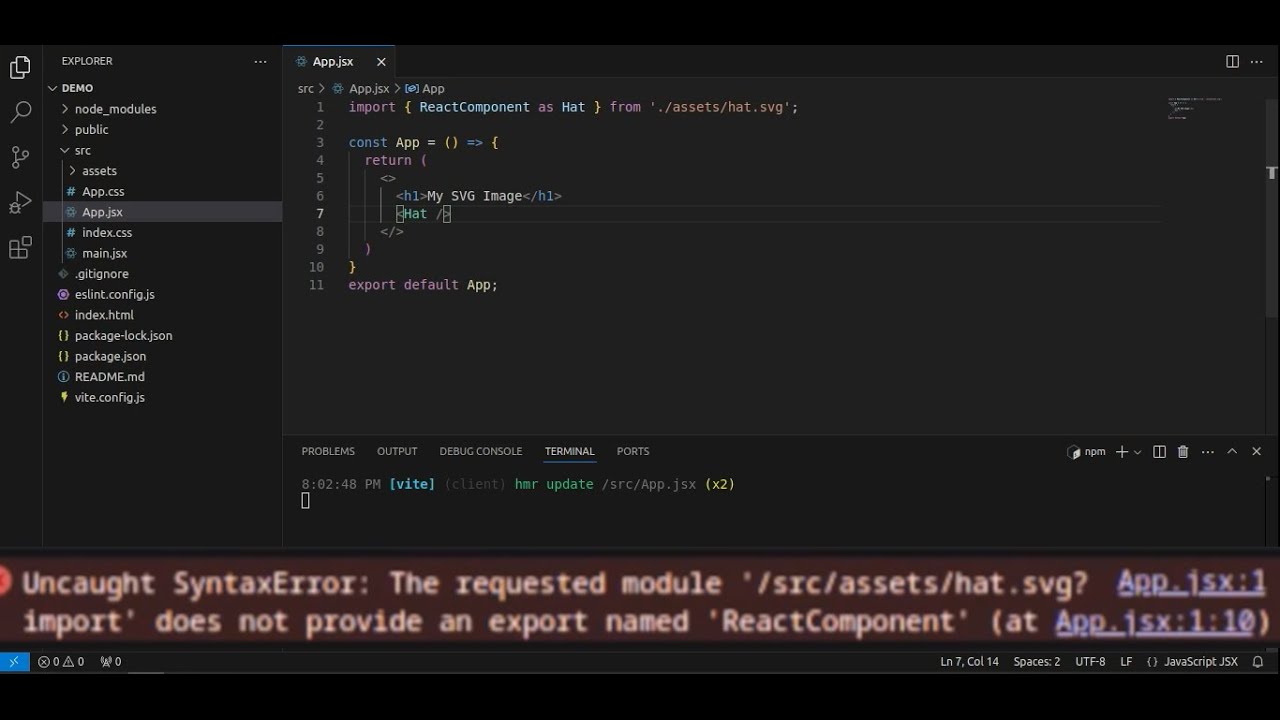Viewport: 1280px width, 720px height.
Task: Change end of line LF setting
Action: (x=1126, y=661)
